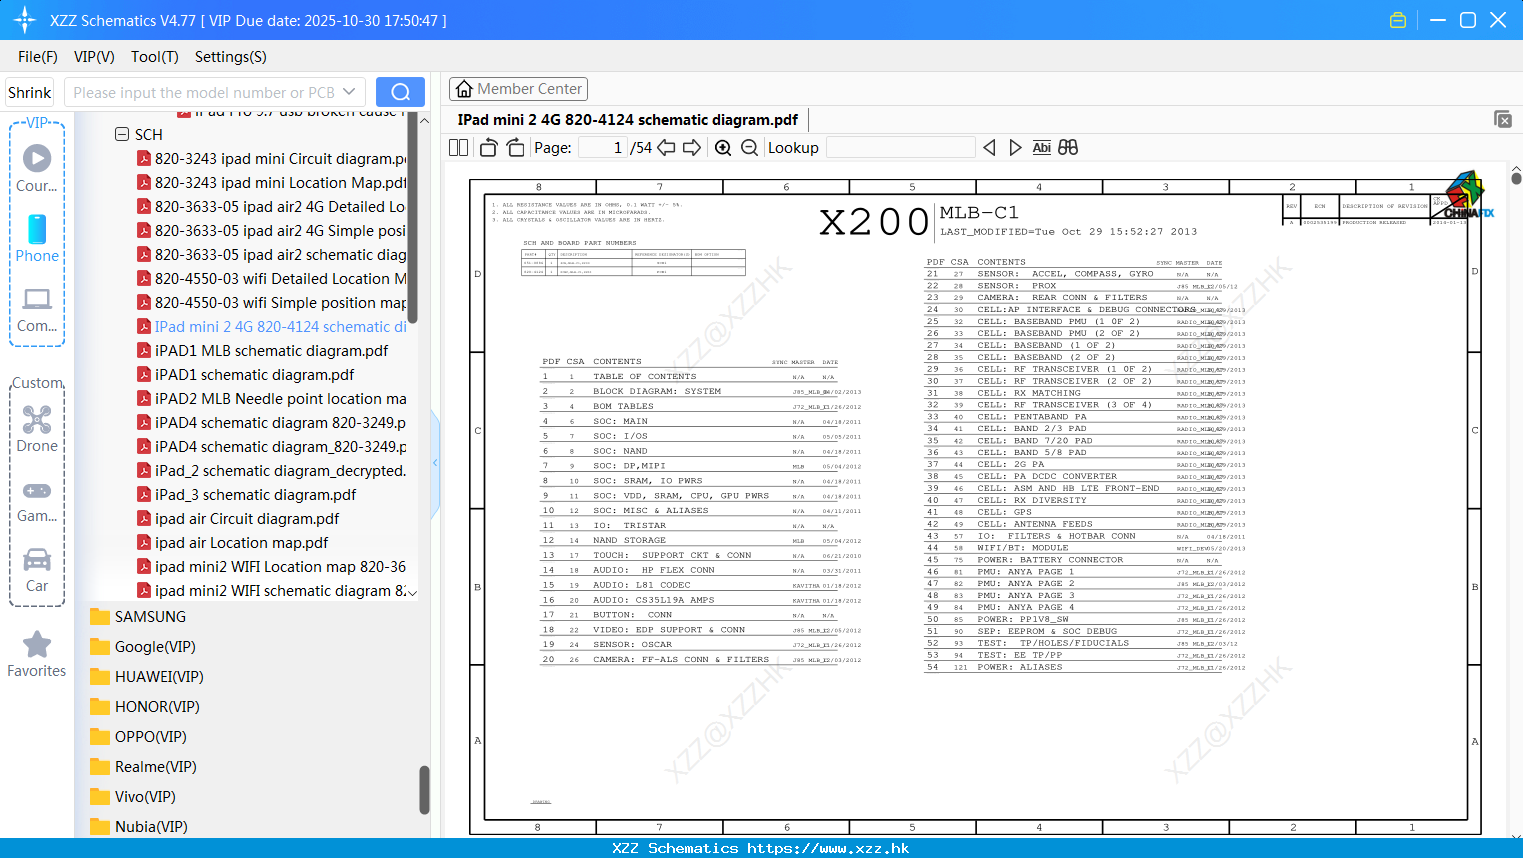Select the Car category icon
Screen dimensions: 1523x858
[37, 569]
